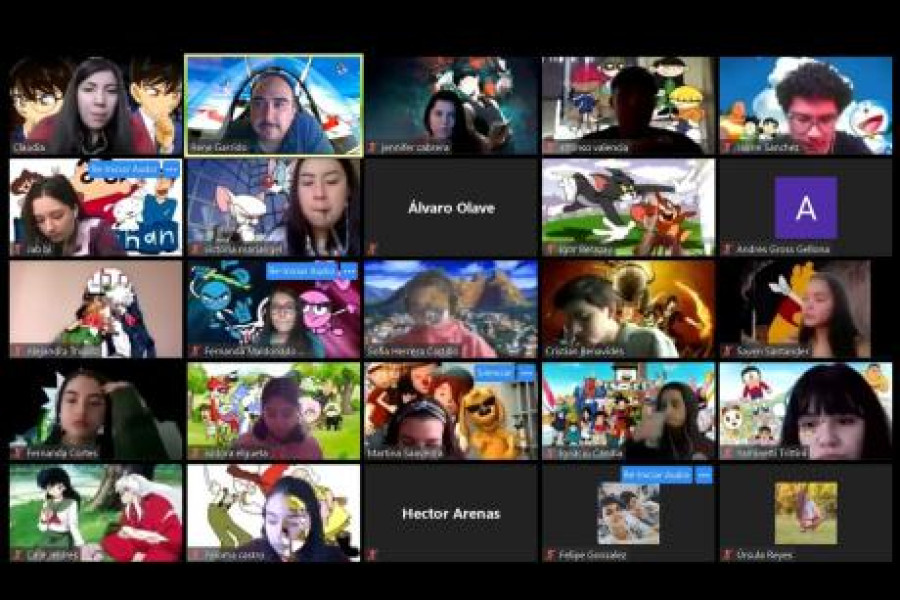Select Rene Garrido's highlighted video tile
Viewport: 900px width, 600px height.
(273, 104)
